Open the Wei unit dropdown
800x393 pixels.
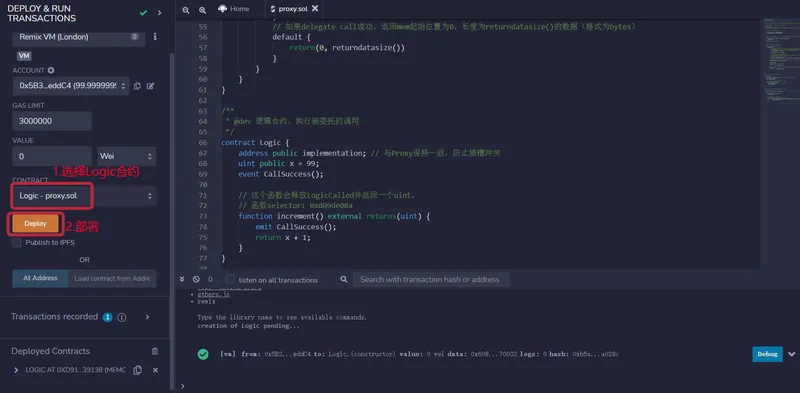(x=127, y=156)
